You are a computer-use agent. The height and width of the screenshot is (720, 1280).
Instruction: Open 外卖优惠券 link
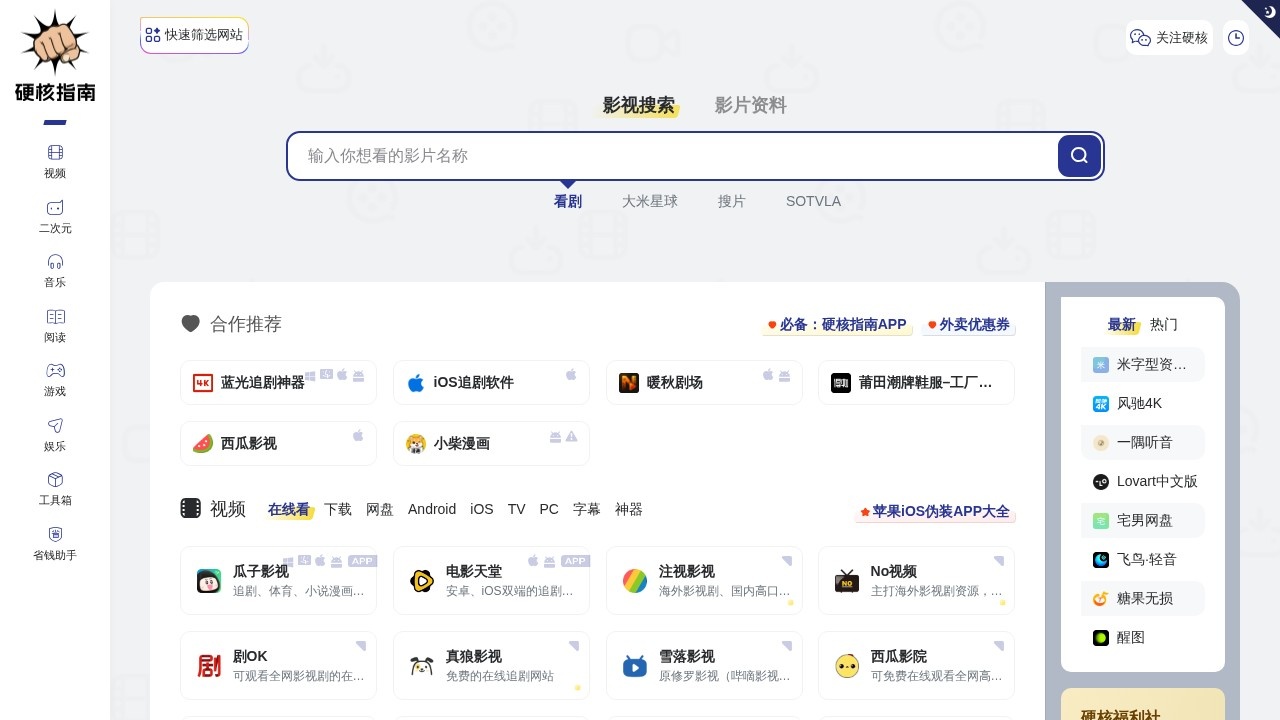[968, 325]
